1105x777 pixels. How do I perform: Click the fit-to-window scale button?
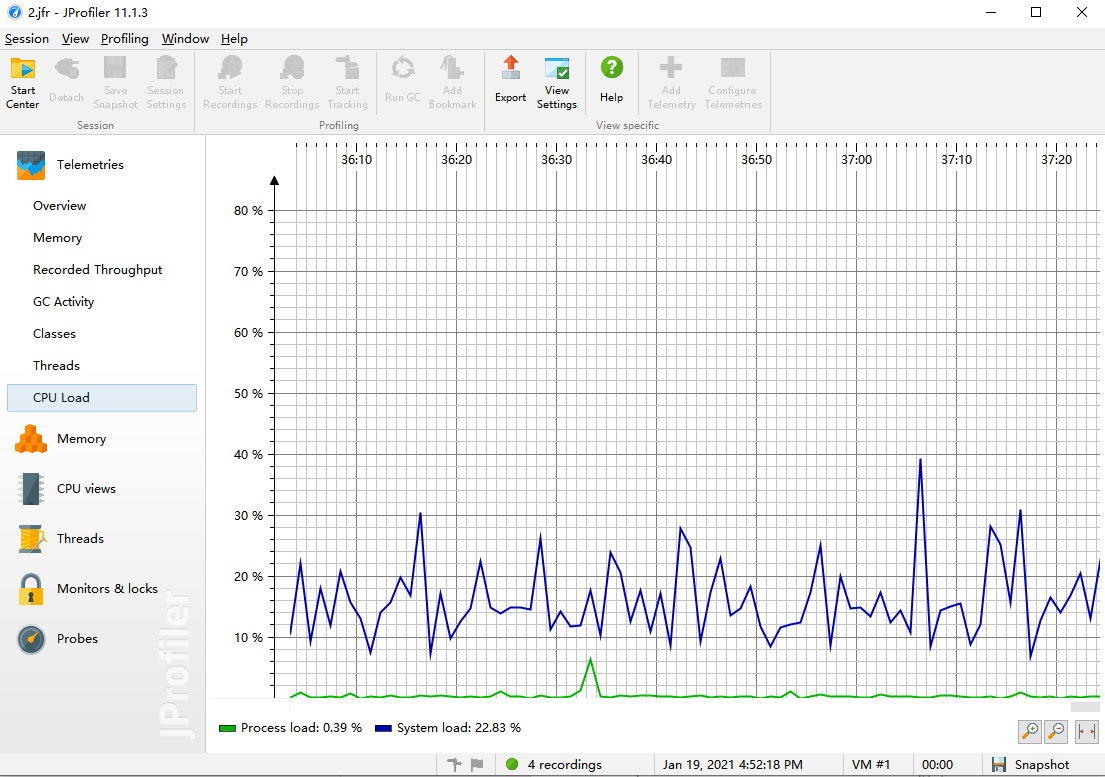1086,731
